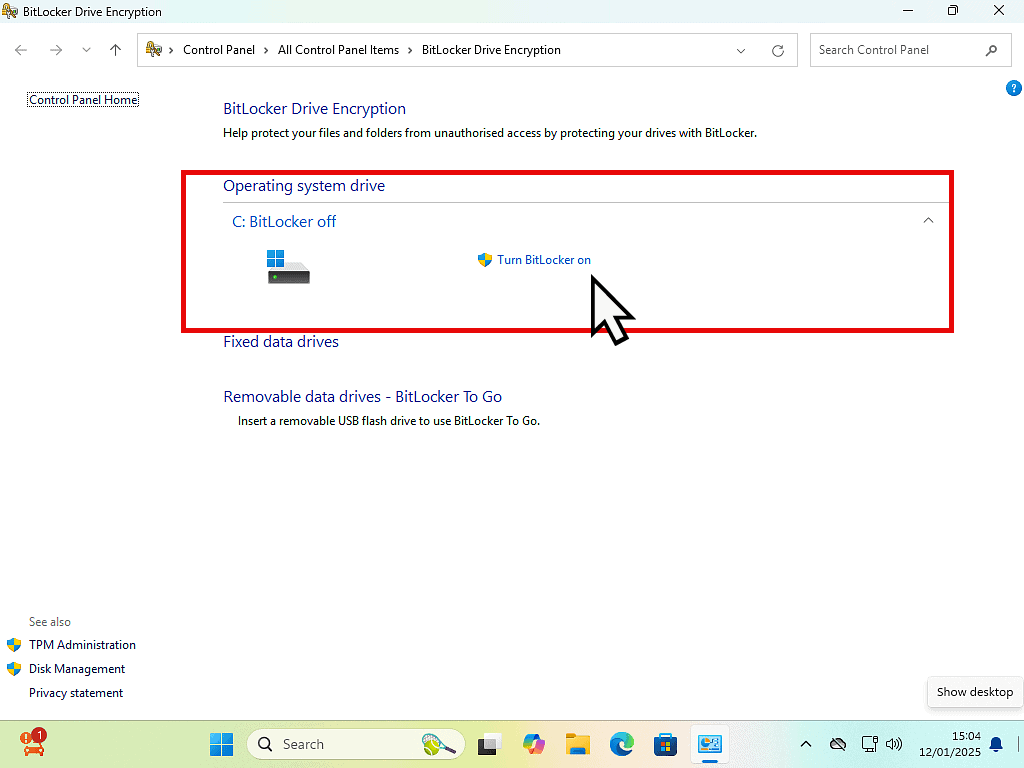Viewport: 1024px width, 768px height.
Task: Select Control Panel breadcrumb in address bar
Action: [x=219, y=50]
